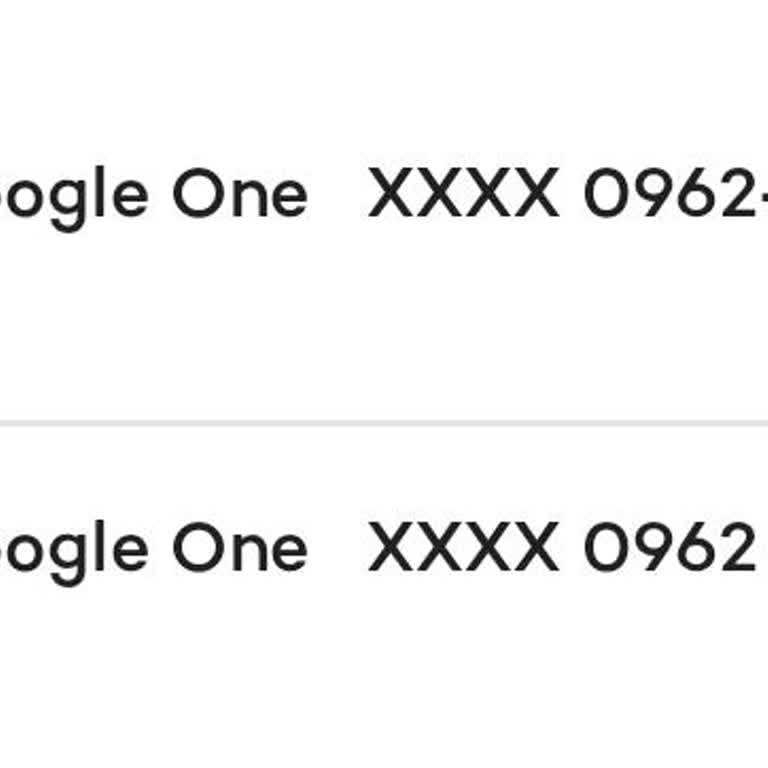Viewport: 768px width, 768px height.
Task: Click the partial 'oogle' text in the lower row
Action: 73,552
